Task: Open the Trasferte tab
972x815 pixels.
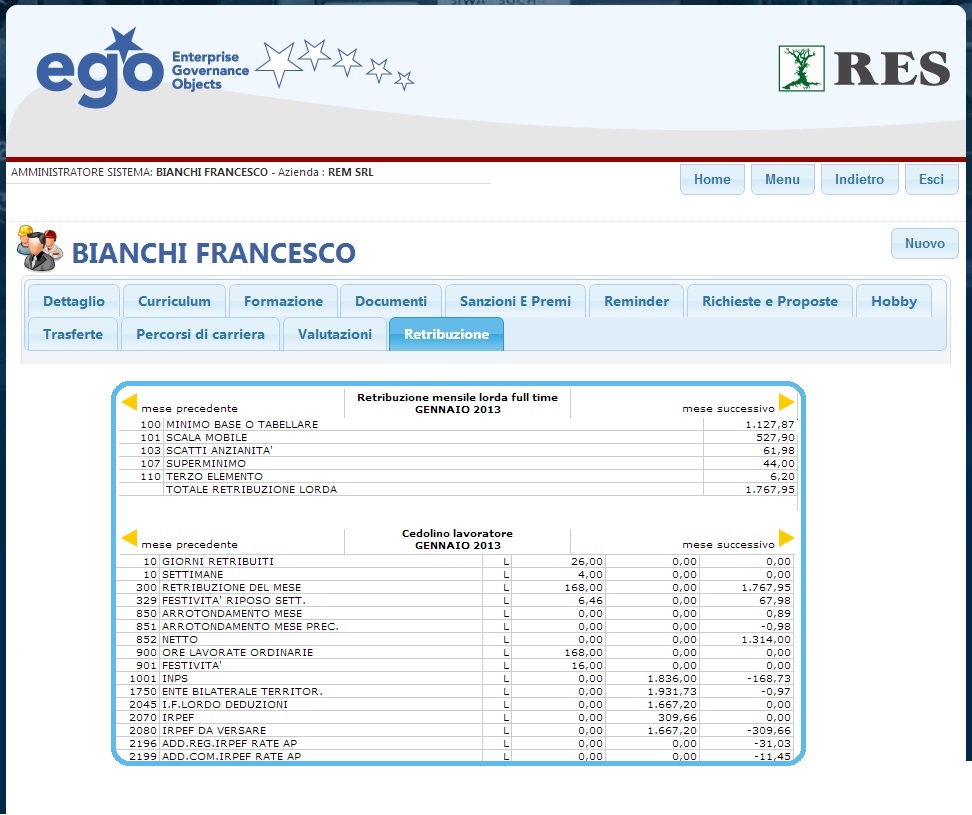Action: [x=73, y=334]
